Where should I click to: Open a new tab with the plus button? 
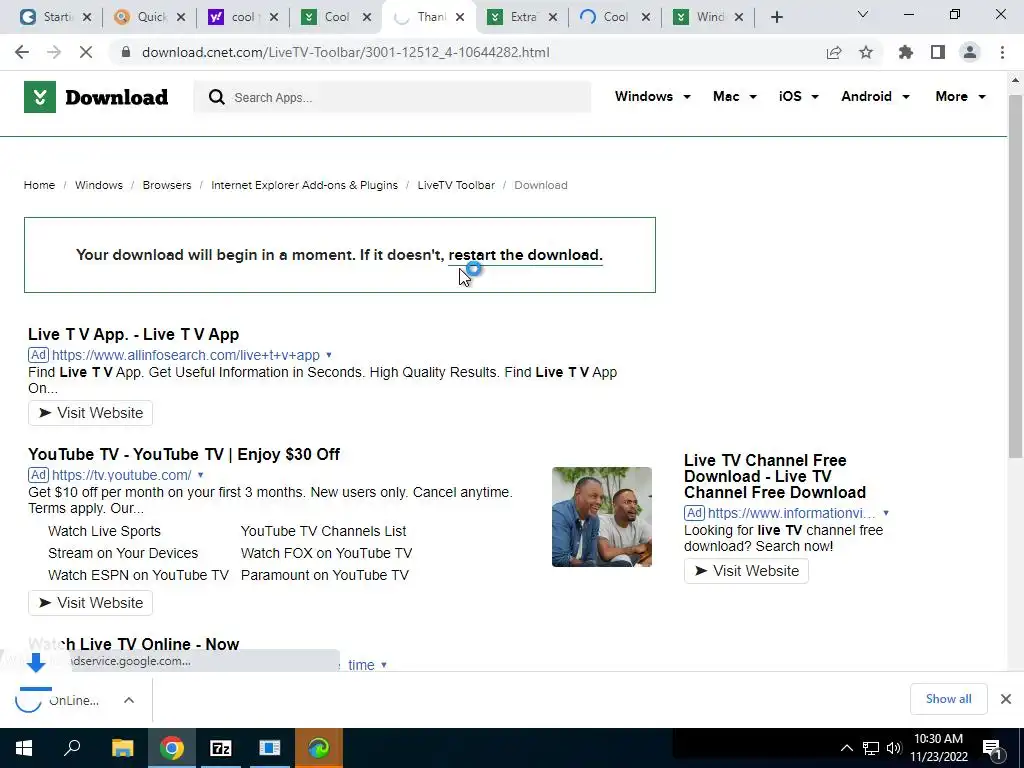tap(776, 17)
